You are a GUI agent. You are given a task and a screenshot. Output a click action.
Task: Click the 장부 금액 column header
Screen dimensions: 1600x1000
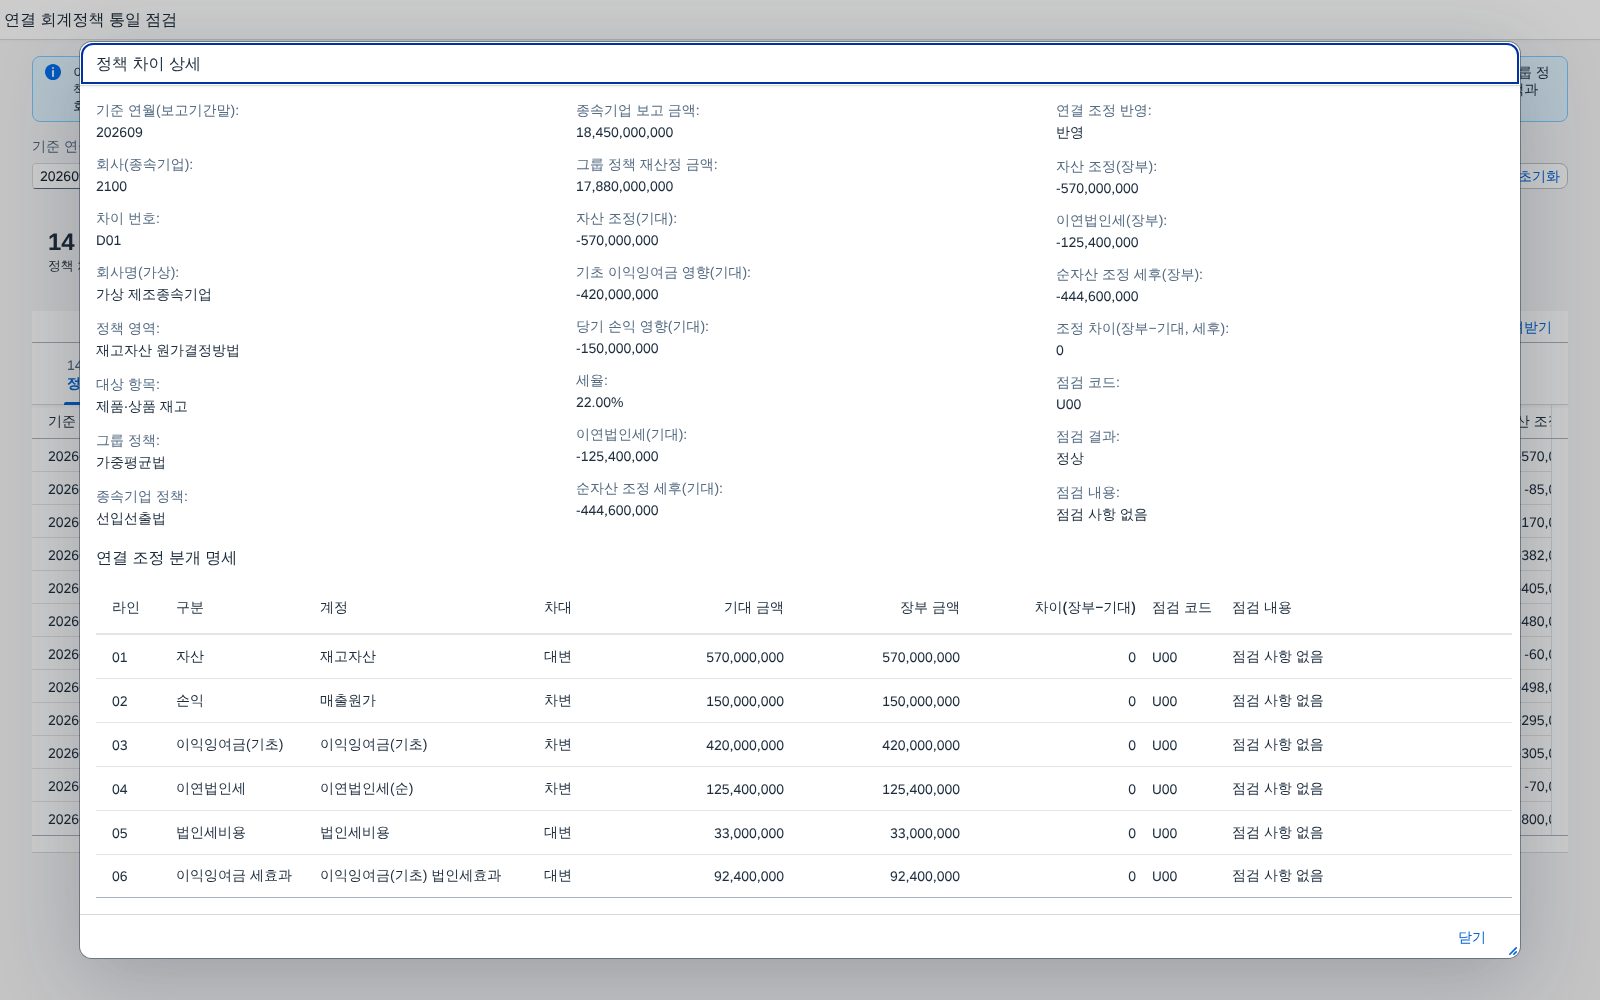click(x=929, y=608)
